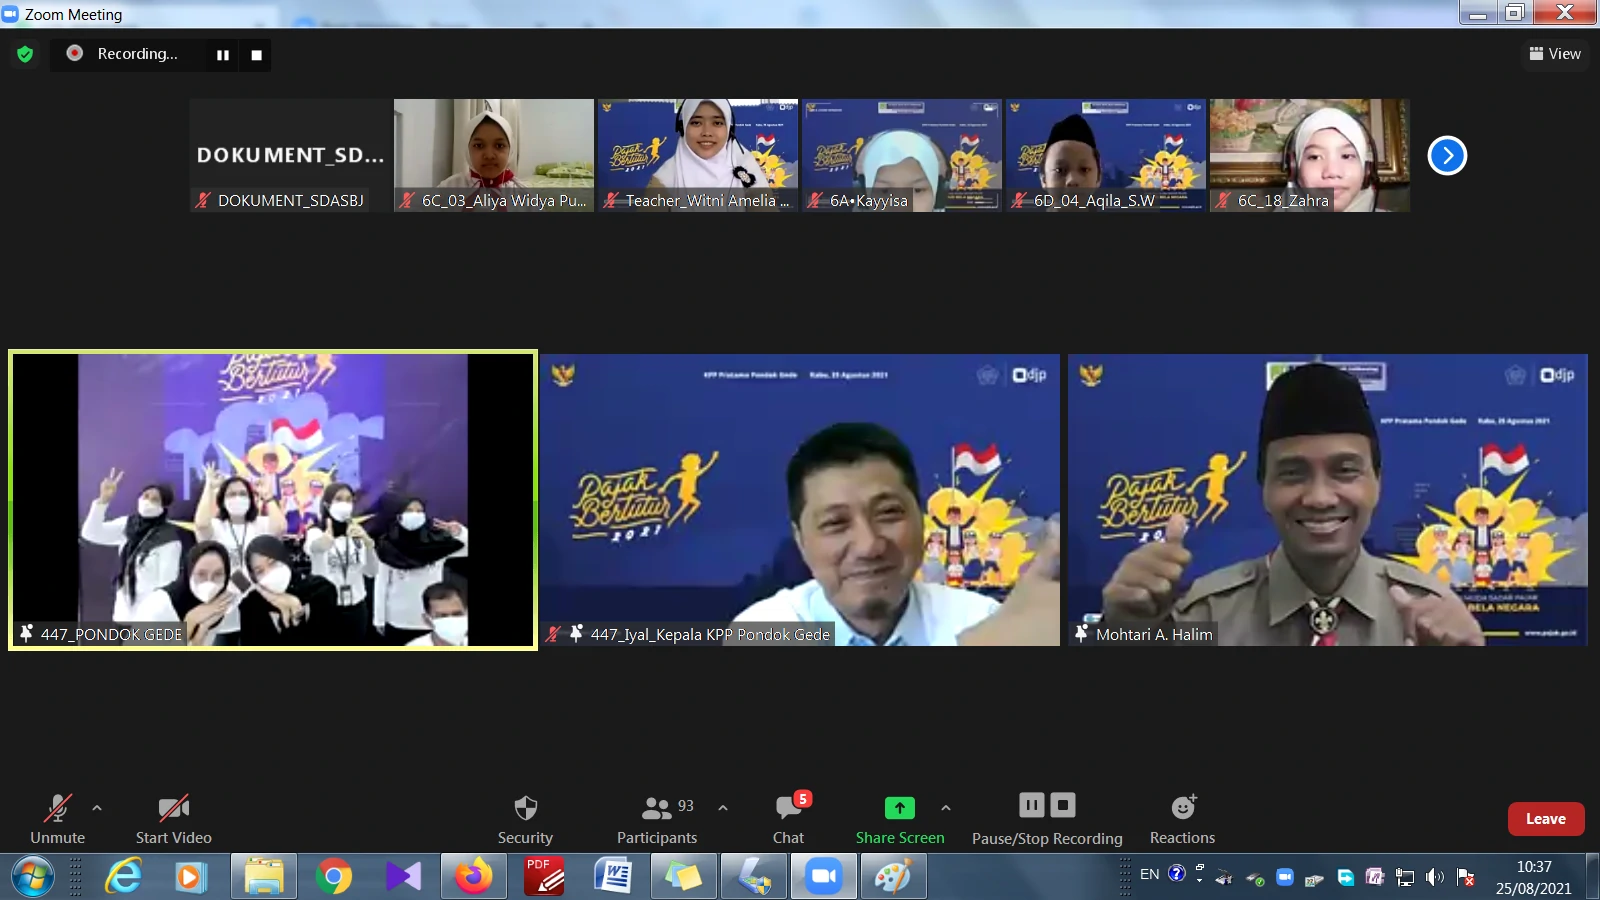Select Teacher_Witni Amelia video thumbnail
The image size is (1600, 900).
pos(697,155)
